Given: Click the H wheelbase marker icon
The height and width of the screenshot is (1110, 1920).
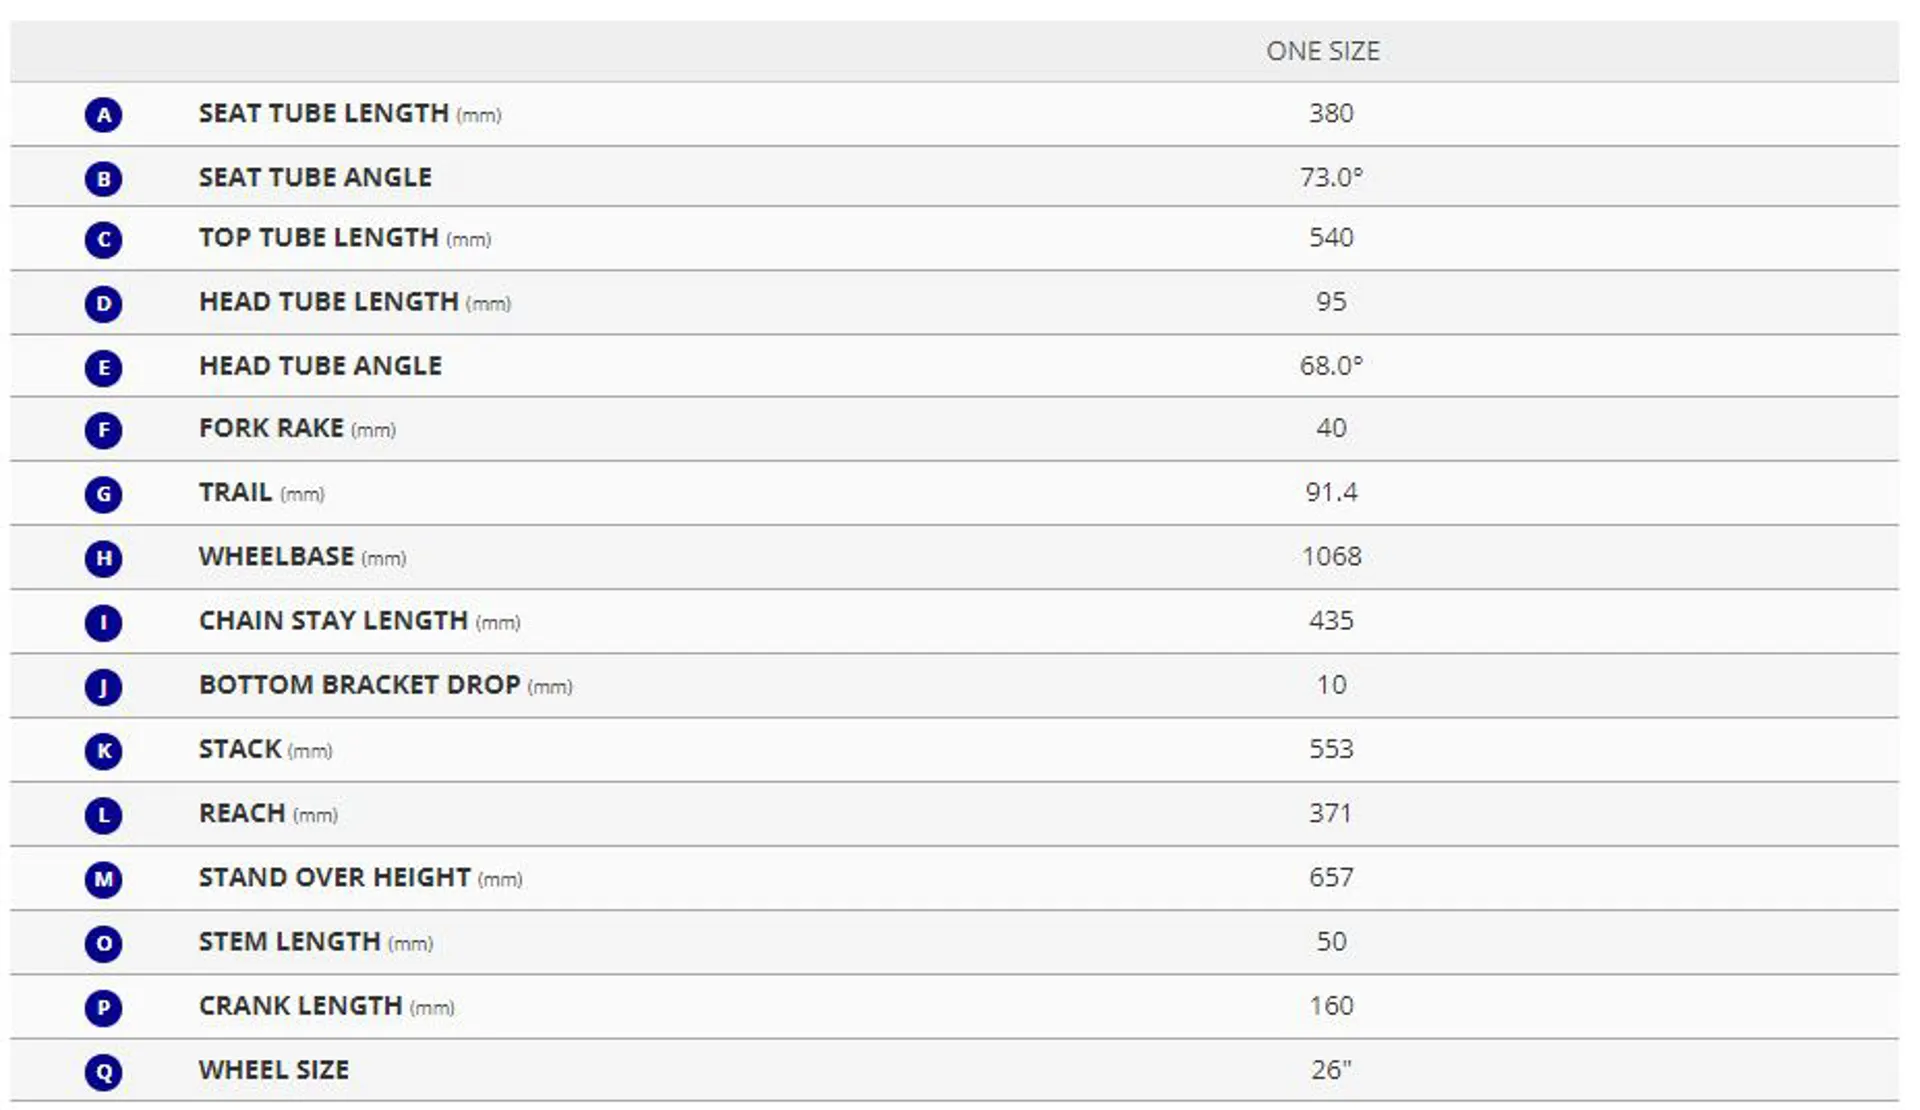Looking at the screenshot, I should coord(103,558).
